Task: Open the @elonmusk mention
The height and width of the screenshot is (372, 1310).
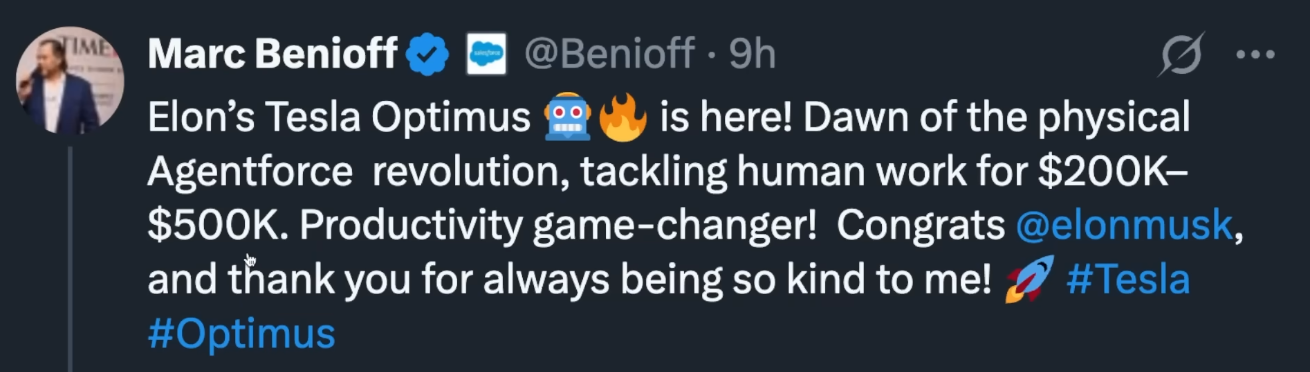Action: coord(1123,226)
